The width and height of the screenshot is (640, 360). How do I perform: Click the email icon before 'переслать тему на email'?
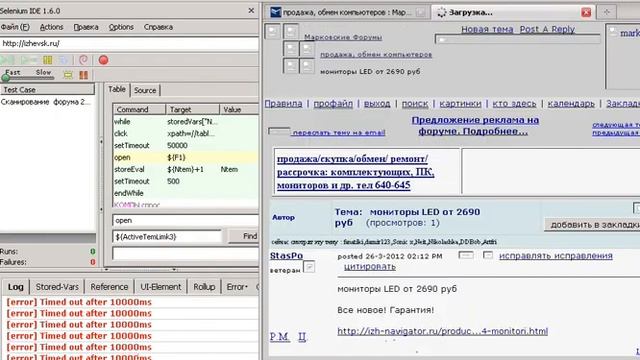[279, 131]
